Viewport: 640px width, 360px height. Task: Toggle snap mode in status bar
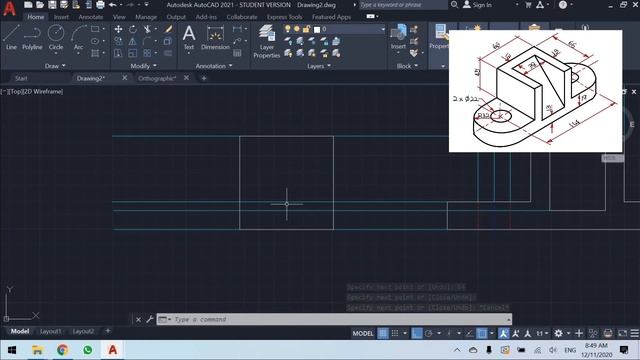pos(395,333)
